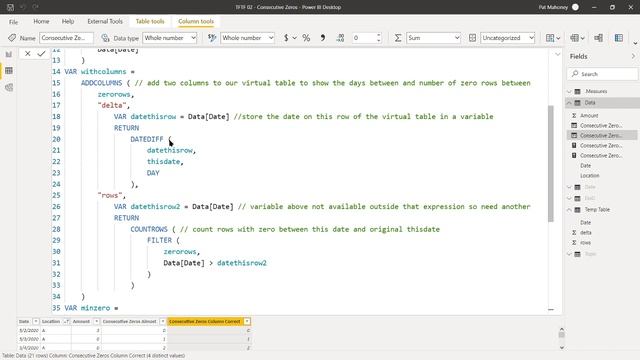Open the External Tools tab

click(x=105, y=21)
